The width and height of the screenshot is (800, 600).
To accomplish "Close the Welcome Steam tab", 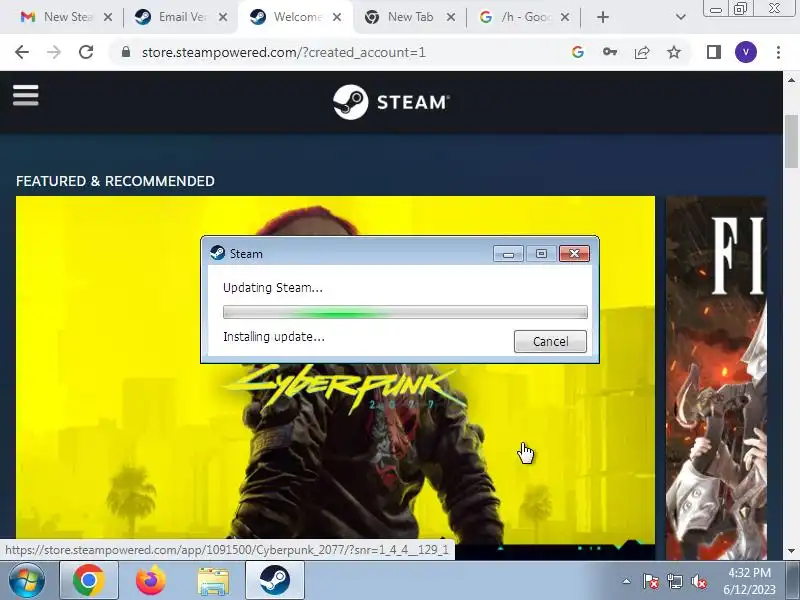I will pos(337,17).
